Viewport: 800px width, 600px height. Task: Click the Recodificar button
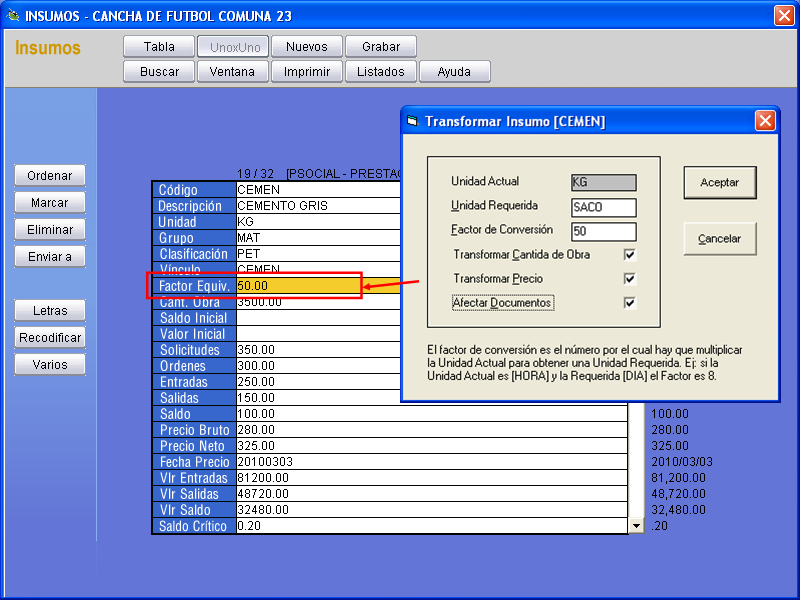coord(50,338)
